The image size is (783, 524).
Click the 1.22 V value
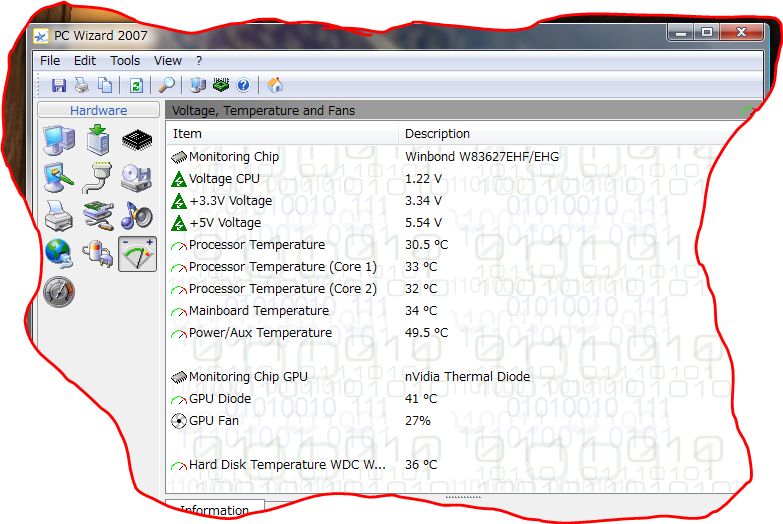pos(423,178)
